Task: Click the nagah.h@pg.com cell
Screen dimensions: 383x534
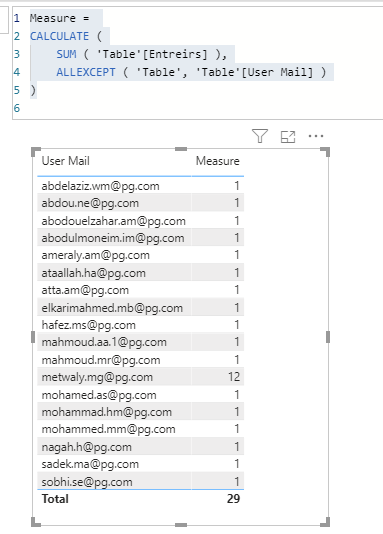Action: pos(86,447)
